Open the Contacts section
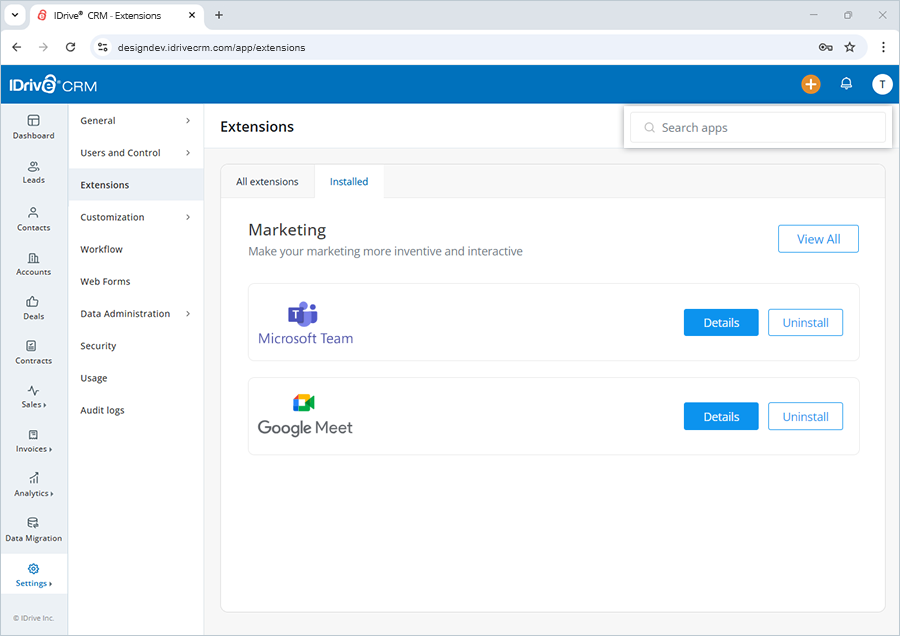 click(x=33, y=219)
